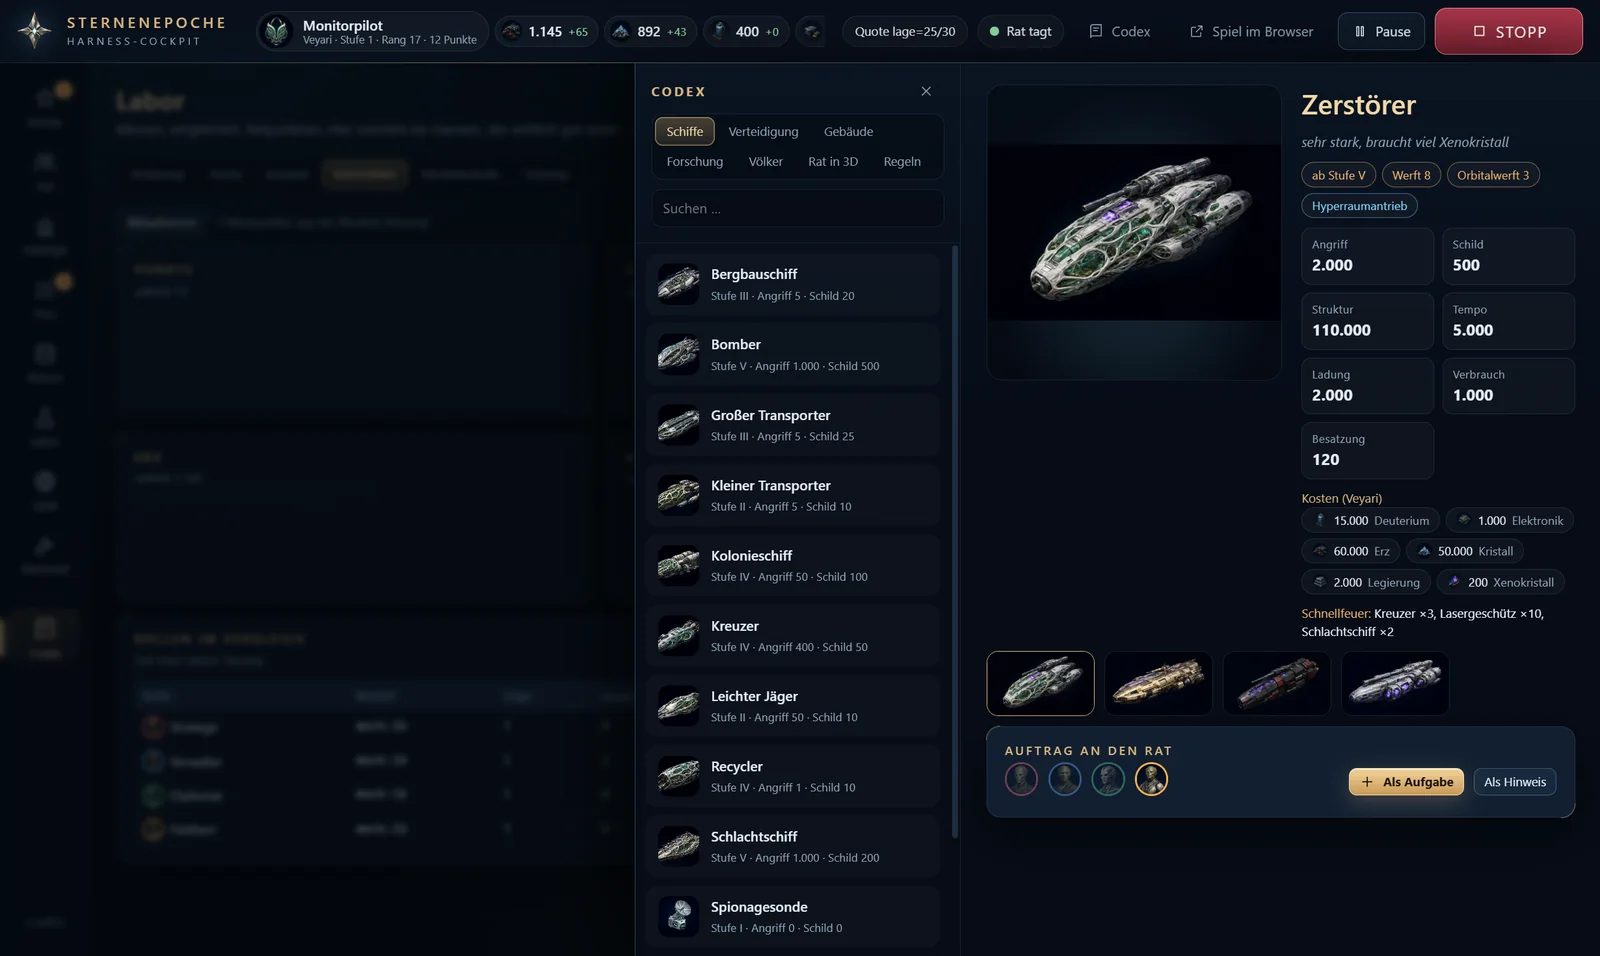Open the Regeln codex tab

902,161
